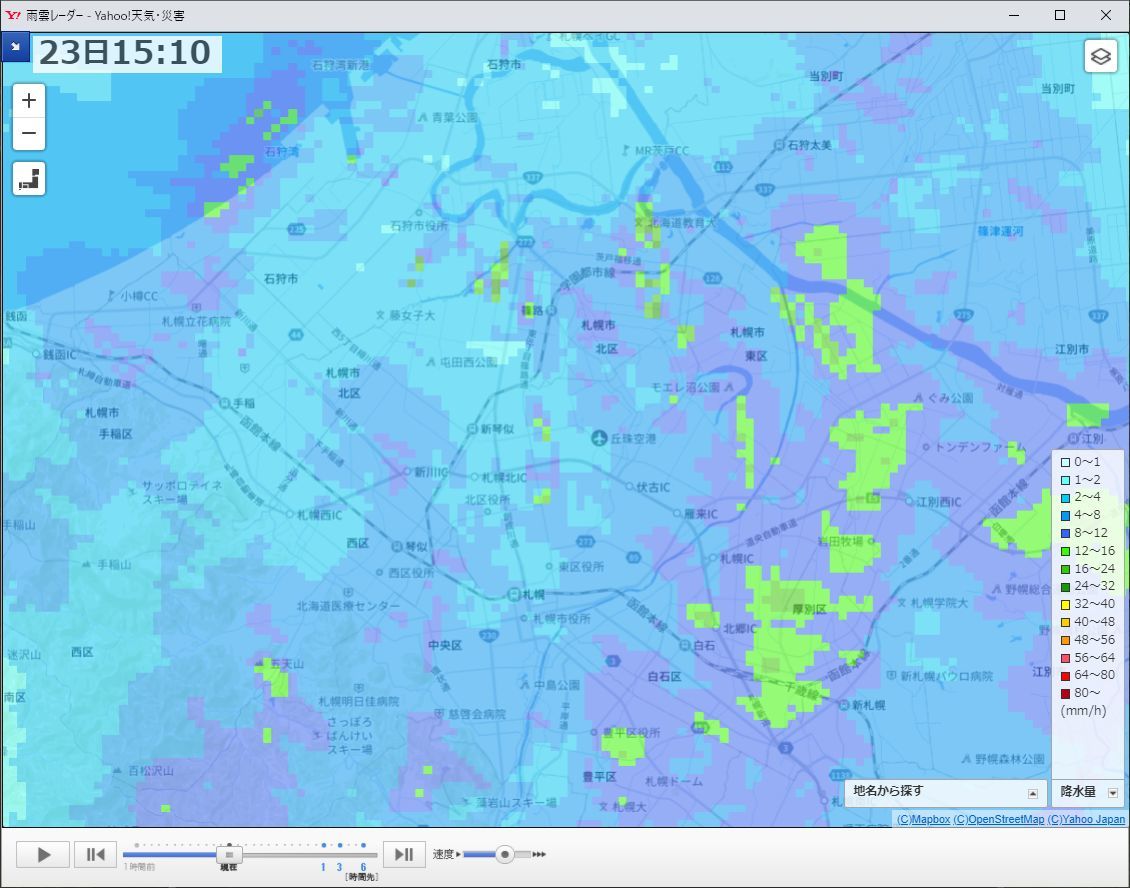Click the 0~1 legend color swatch

click(x=1065, y=463)
